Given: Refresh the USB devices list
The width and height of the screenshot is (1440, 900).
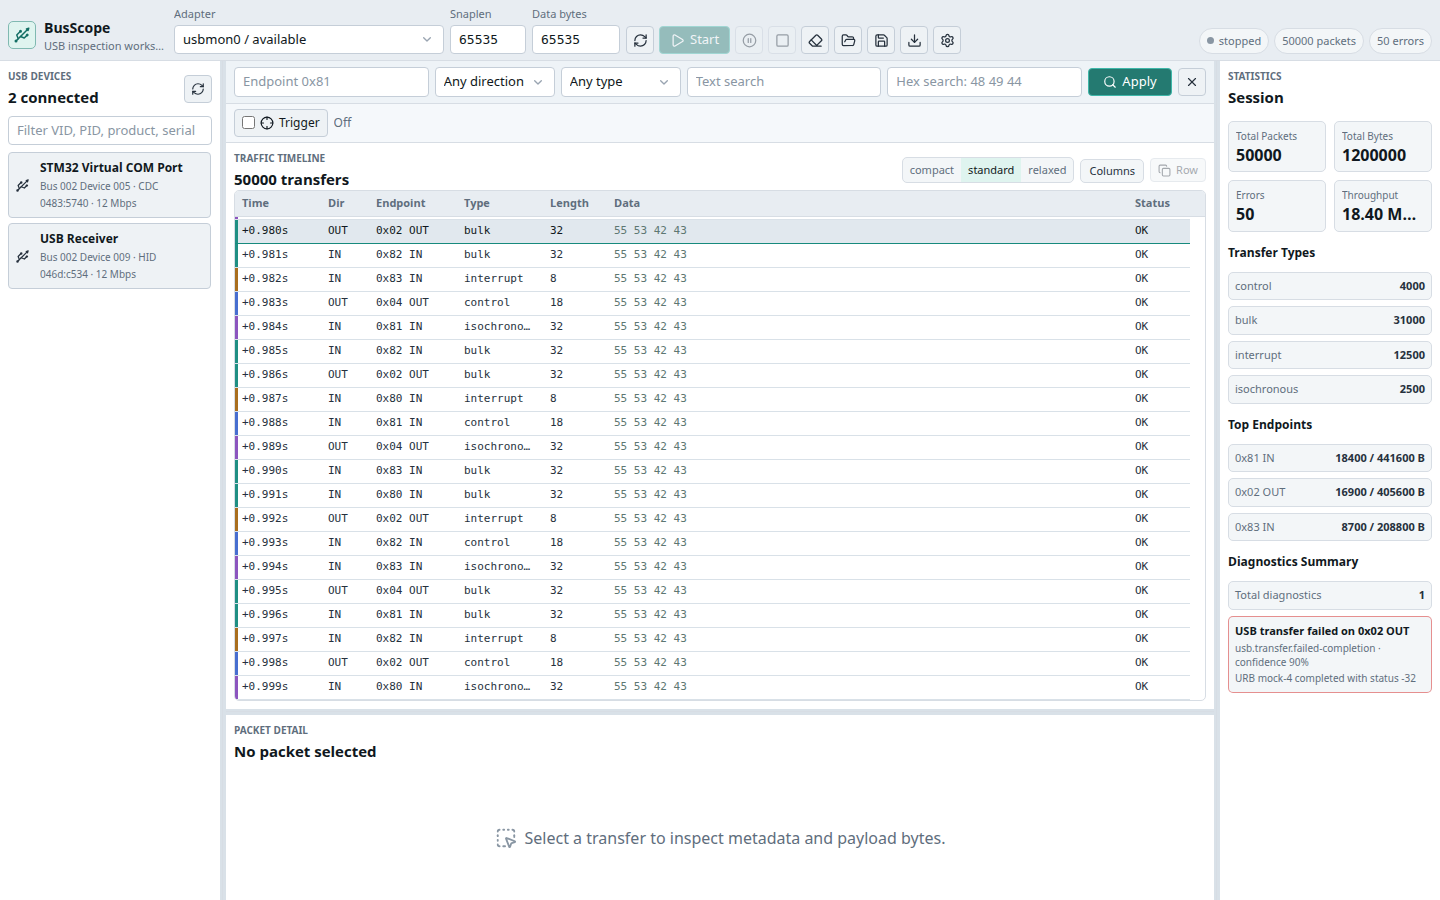Looking at the screenshot, I should (x=198, y=89).
